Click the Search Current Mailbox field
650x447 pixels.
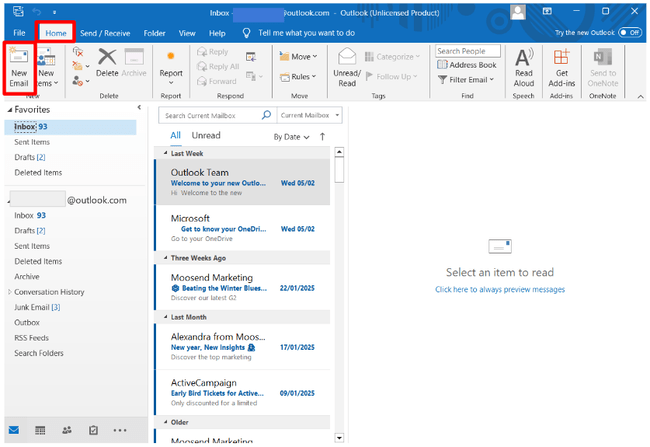point(211,116)
